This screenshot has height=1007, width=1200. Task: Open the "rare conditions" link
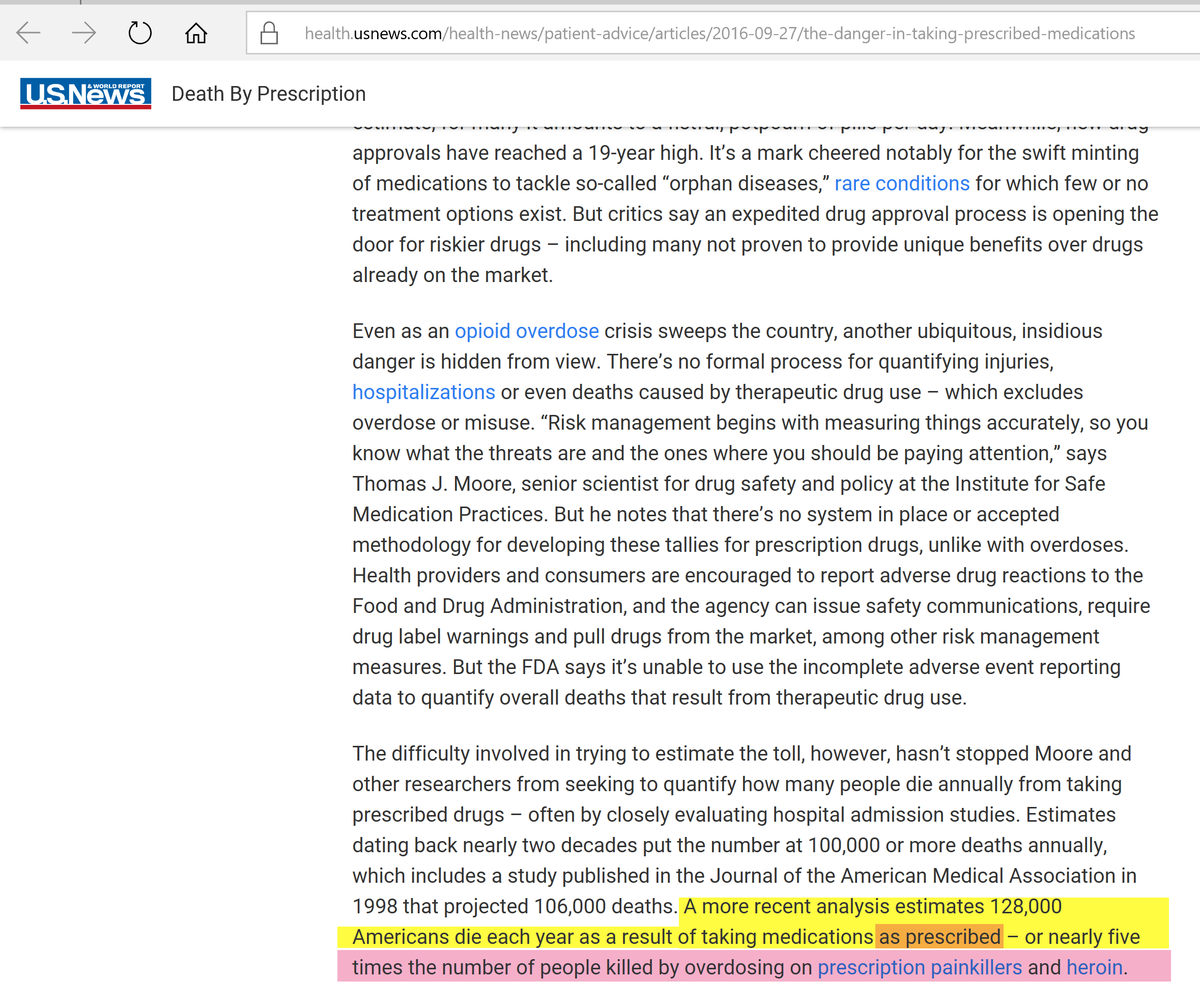[901, 183]
